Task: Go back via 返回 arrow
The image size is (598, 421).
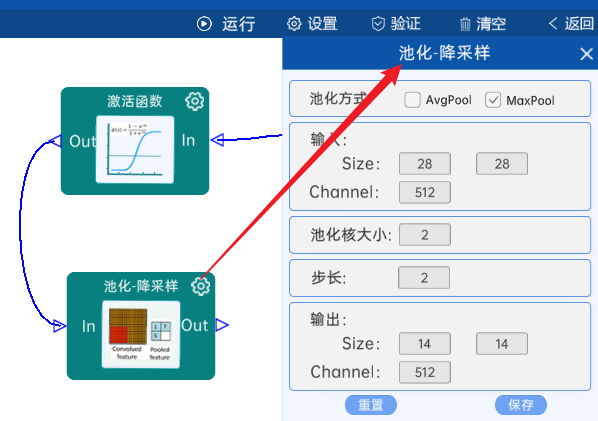Action: click(x=553, y=23)
